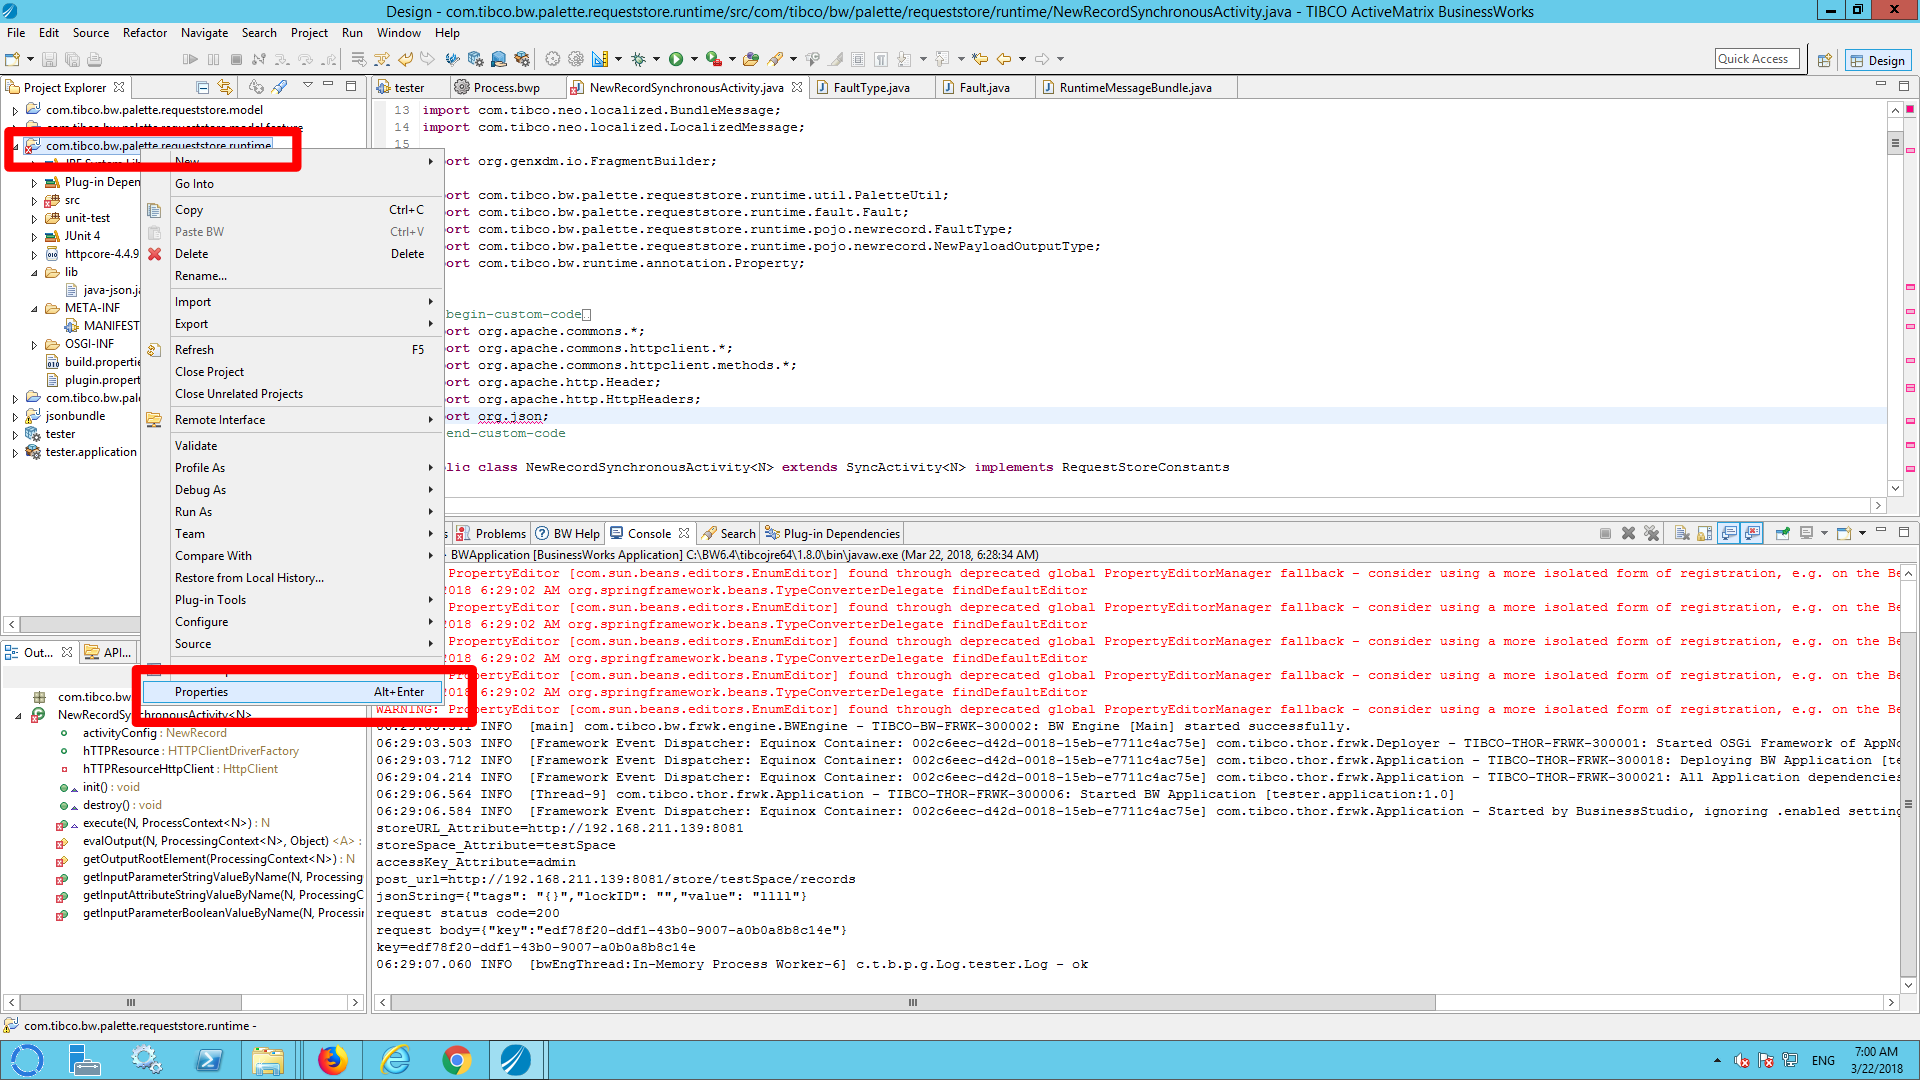Screen dimensions: 1920x1080
Task: Expand the src folder node
Action: 34,201
